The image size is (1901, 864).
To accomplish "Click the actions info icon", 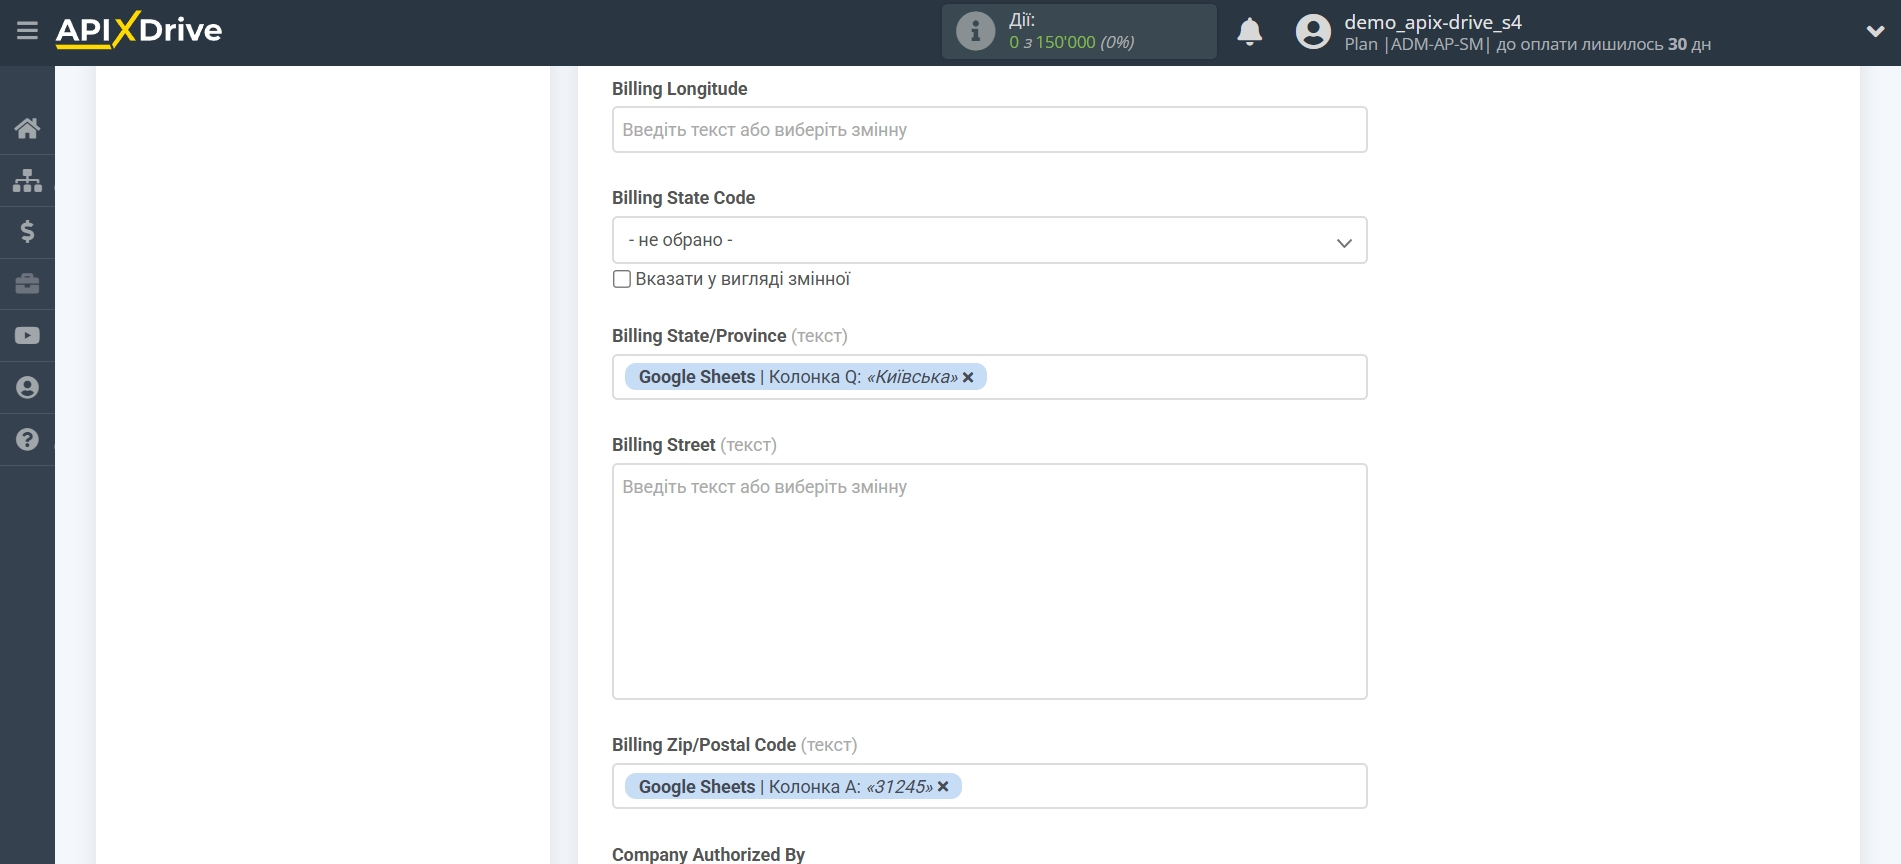I will pos(975,31).
